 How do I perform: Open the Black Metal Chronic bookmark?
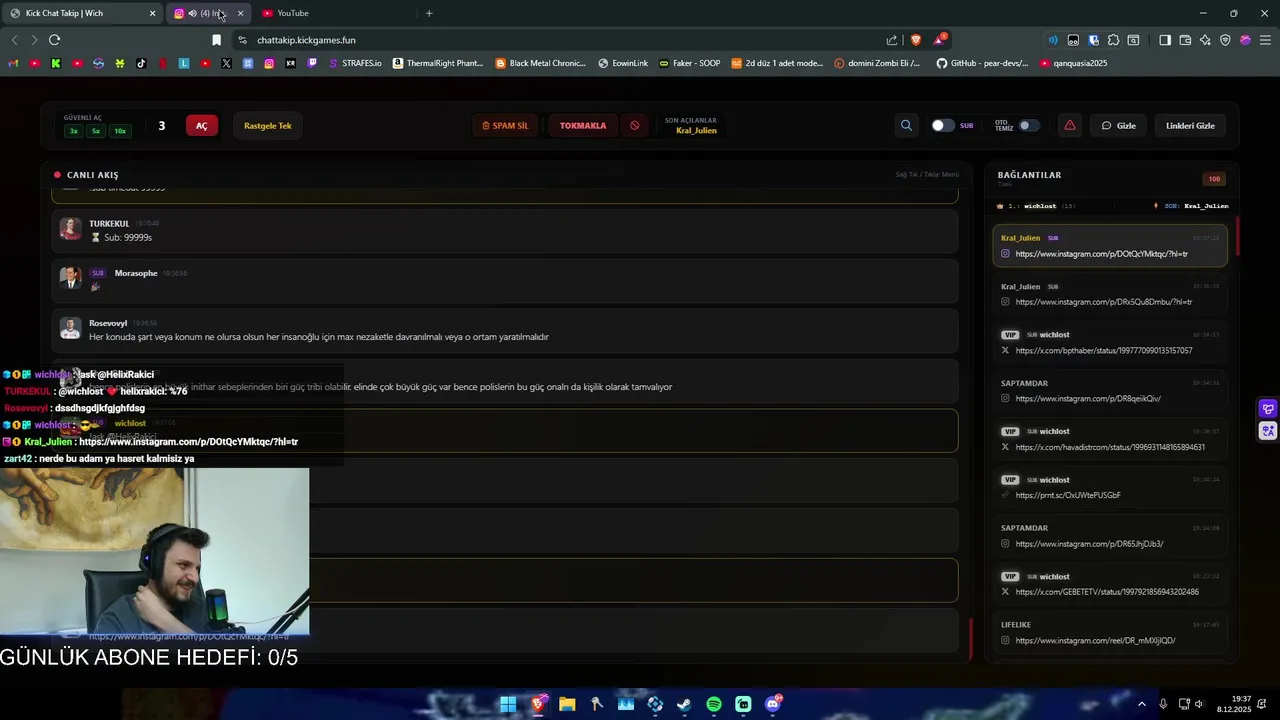[541, 63]
